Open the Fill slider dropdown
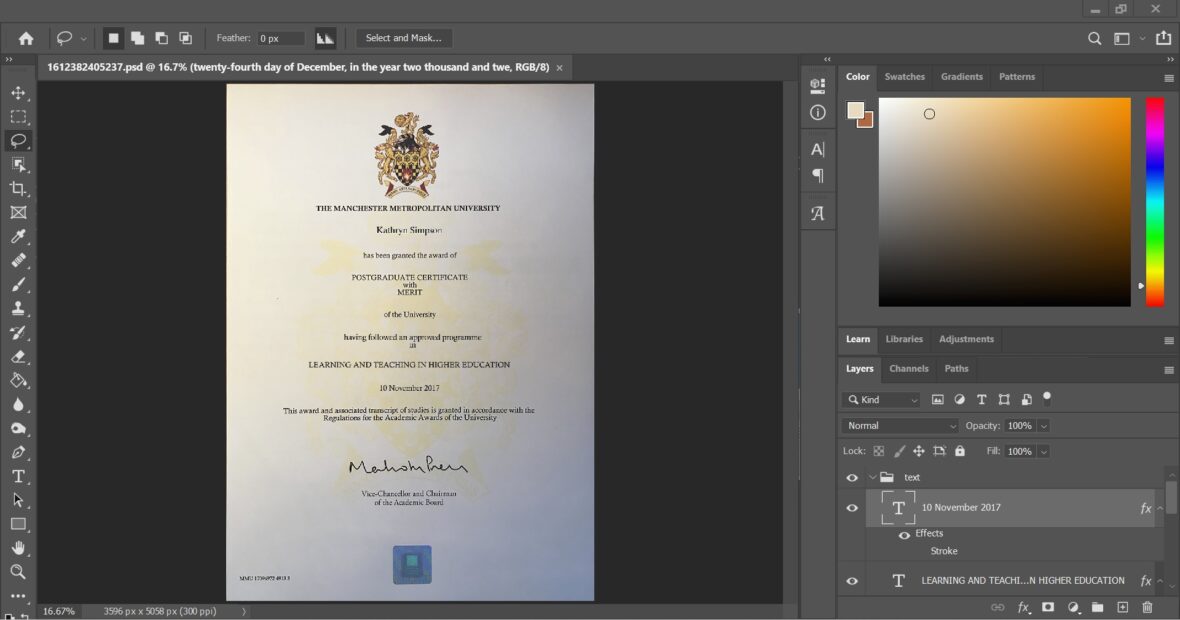Screen dimensions: 1180x620 1044,451
